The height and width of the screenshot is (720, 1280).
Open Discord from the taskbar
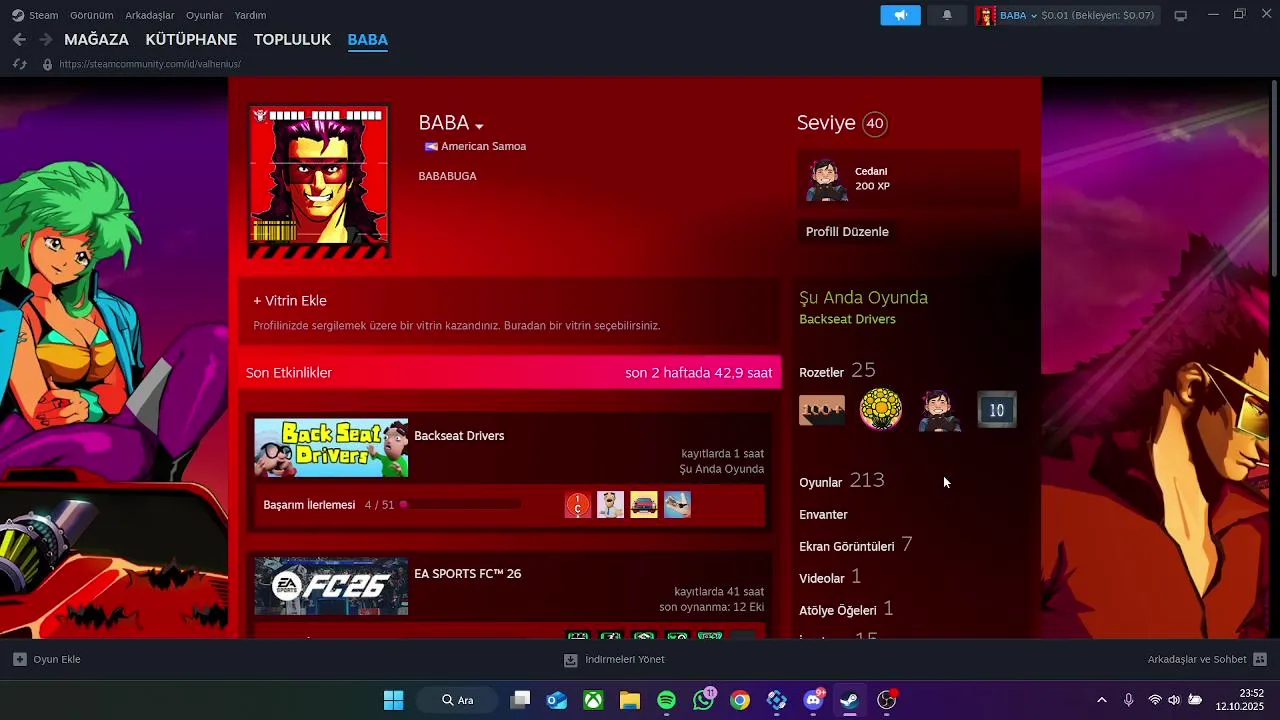tap(813, 700)
